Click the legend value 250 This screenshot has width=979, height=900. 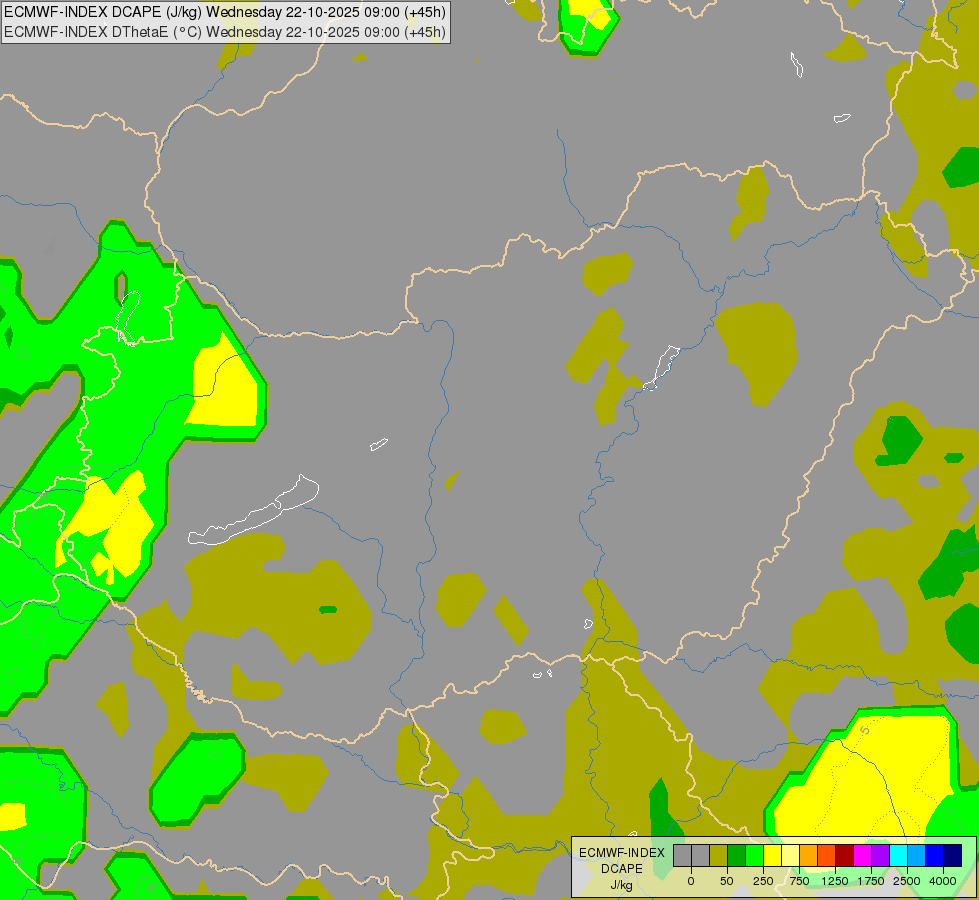(762, 881)
